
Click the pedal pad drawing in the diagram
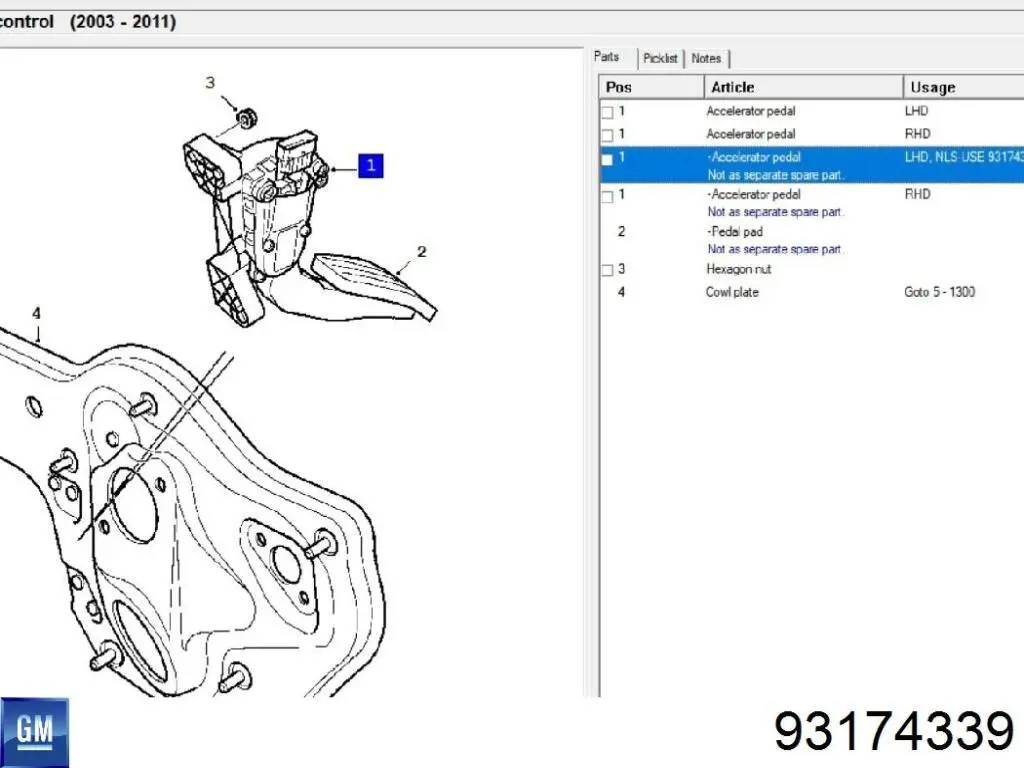point(375,285)
